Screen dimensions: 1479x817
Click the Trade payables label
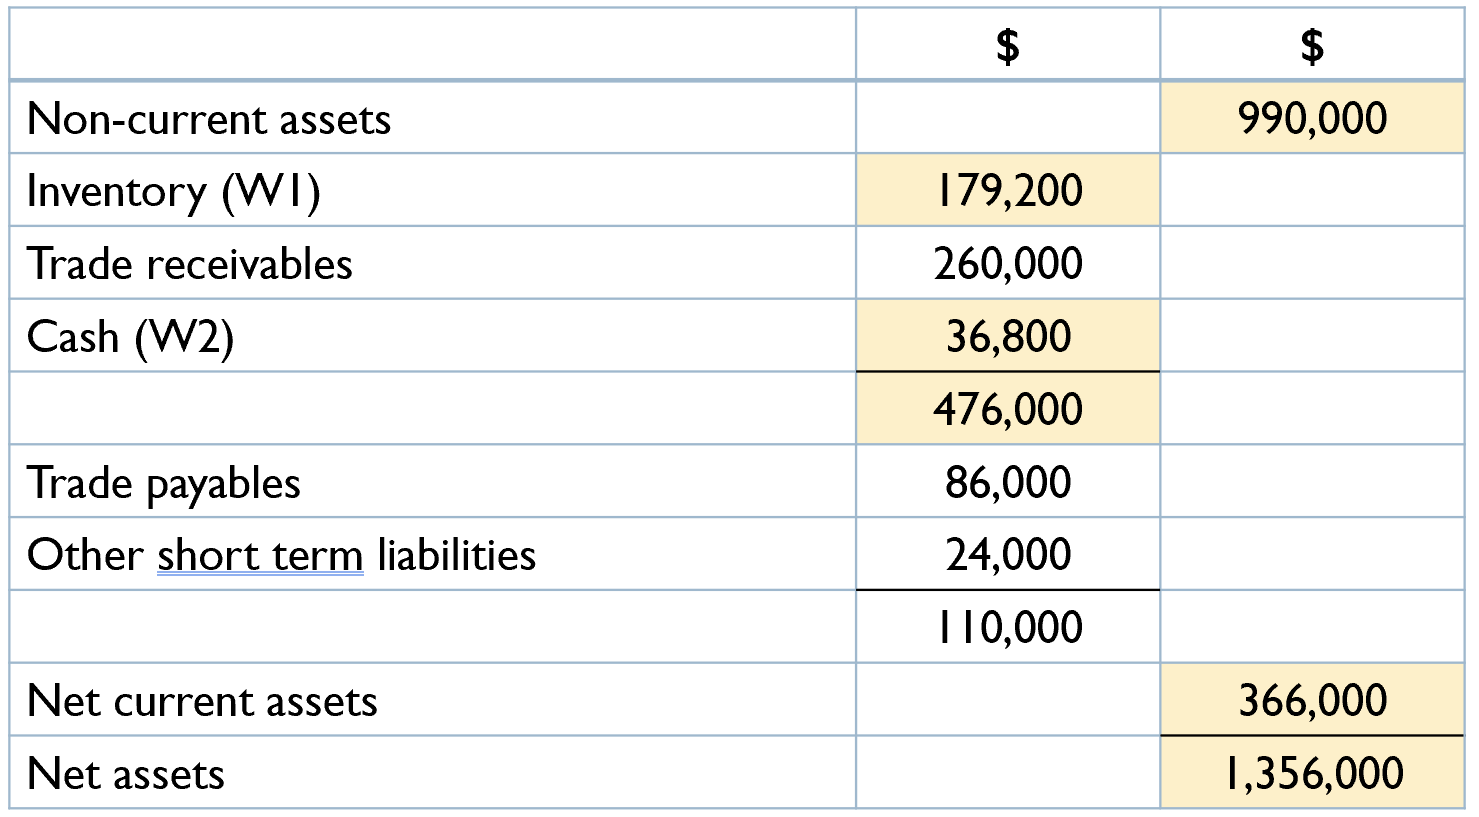click(x=164, y=483)
